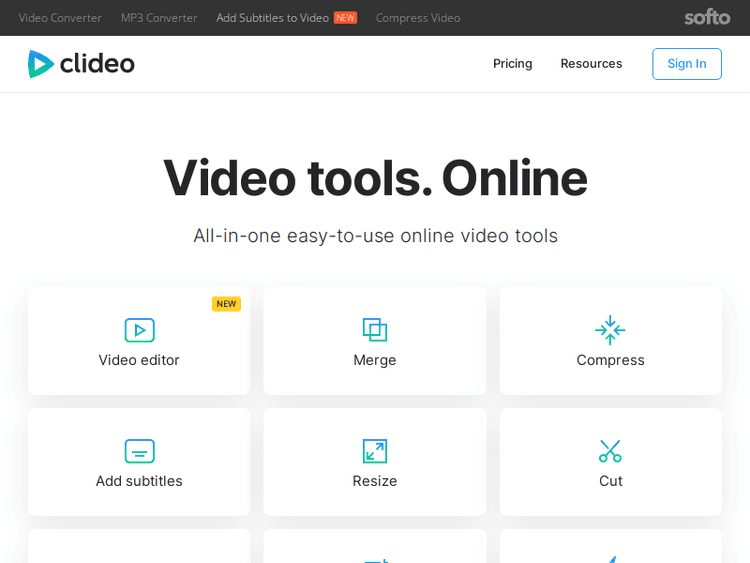The image size is (750, 563).
Task: Open the MP3 Converter top link
Action: tap(159, 18)
